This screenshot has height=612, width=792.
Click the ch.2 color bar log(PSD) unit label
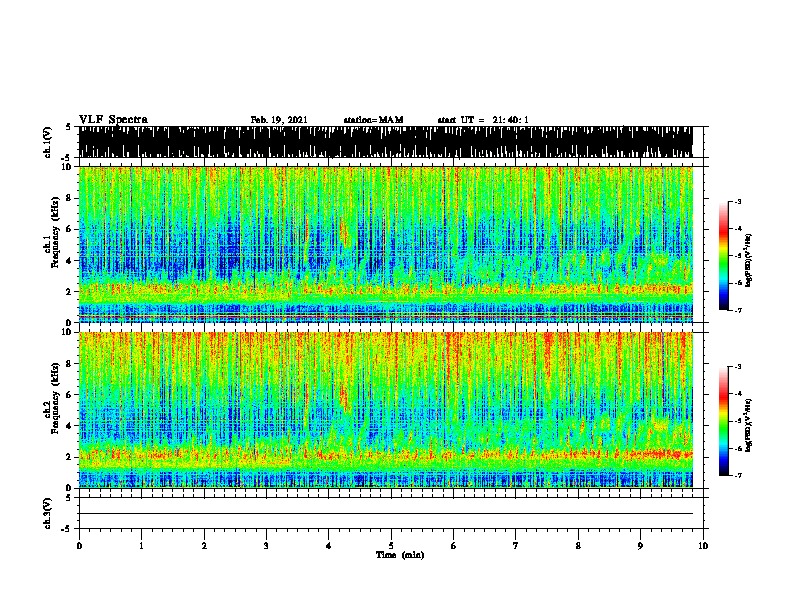click(x=749, y=425)
